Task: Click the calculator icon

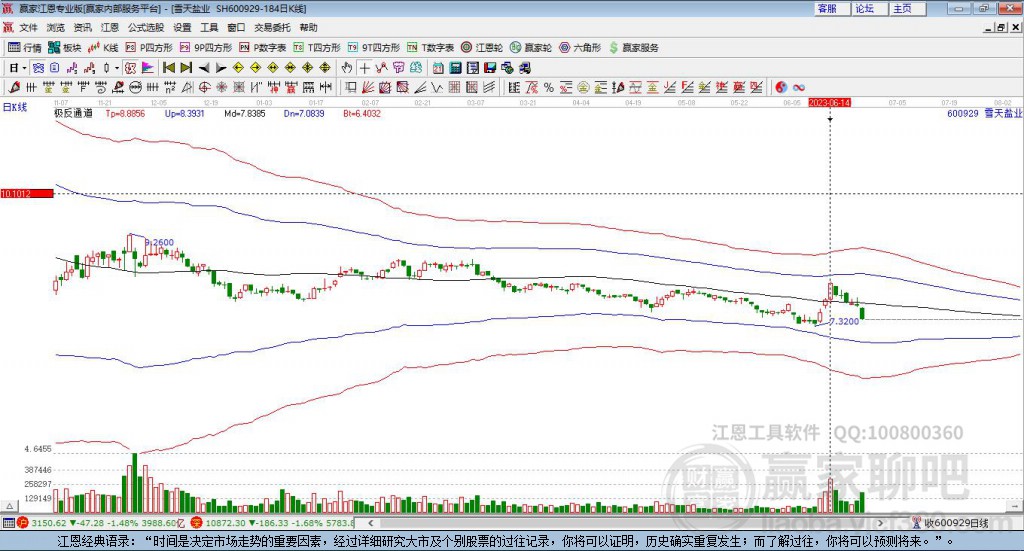Action: click(455, 68)
